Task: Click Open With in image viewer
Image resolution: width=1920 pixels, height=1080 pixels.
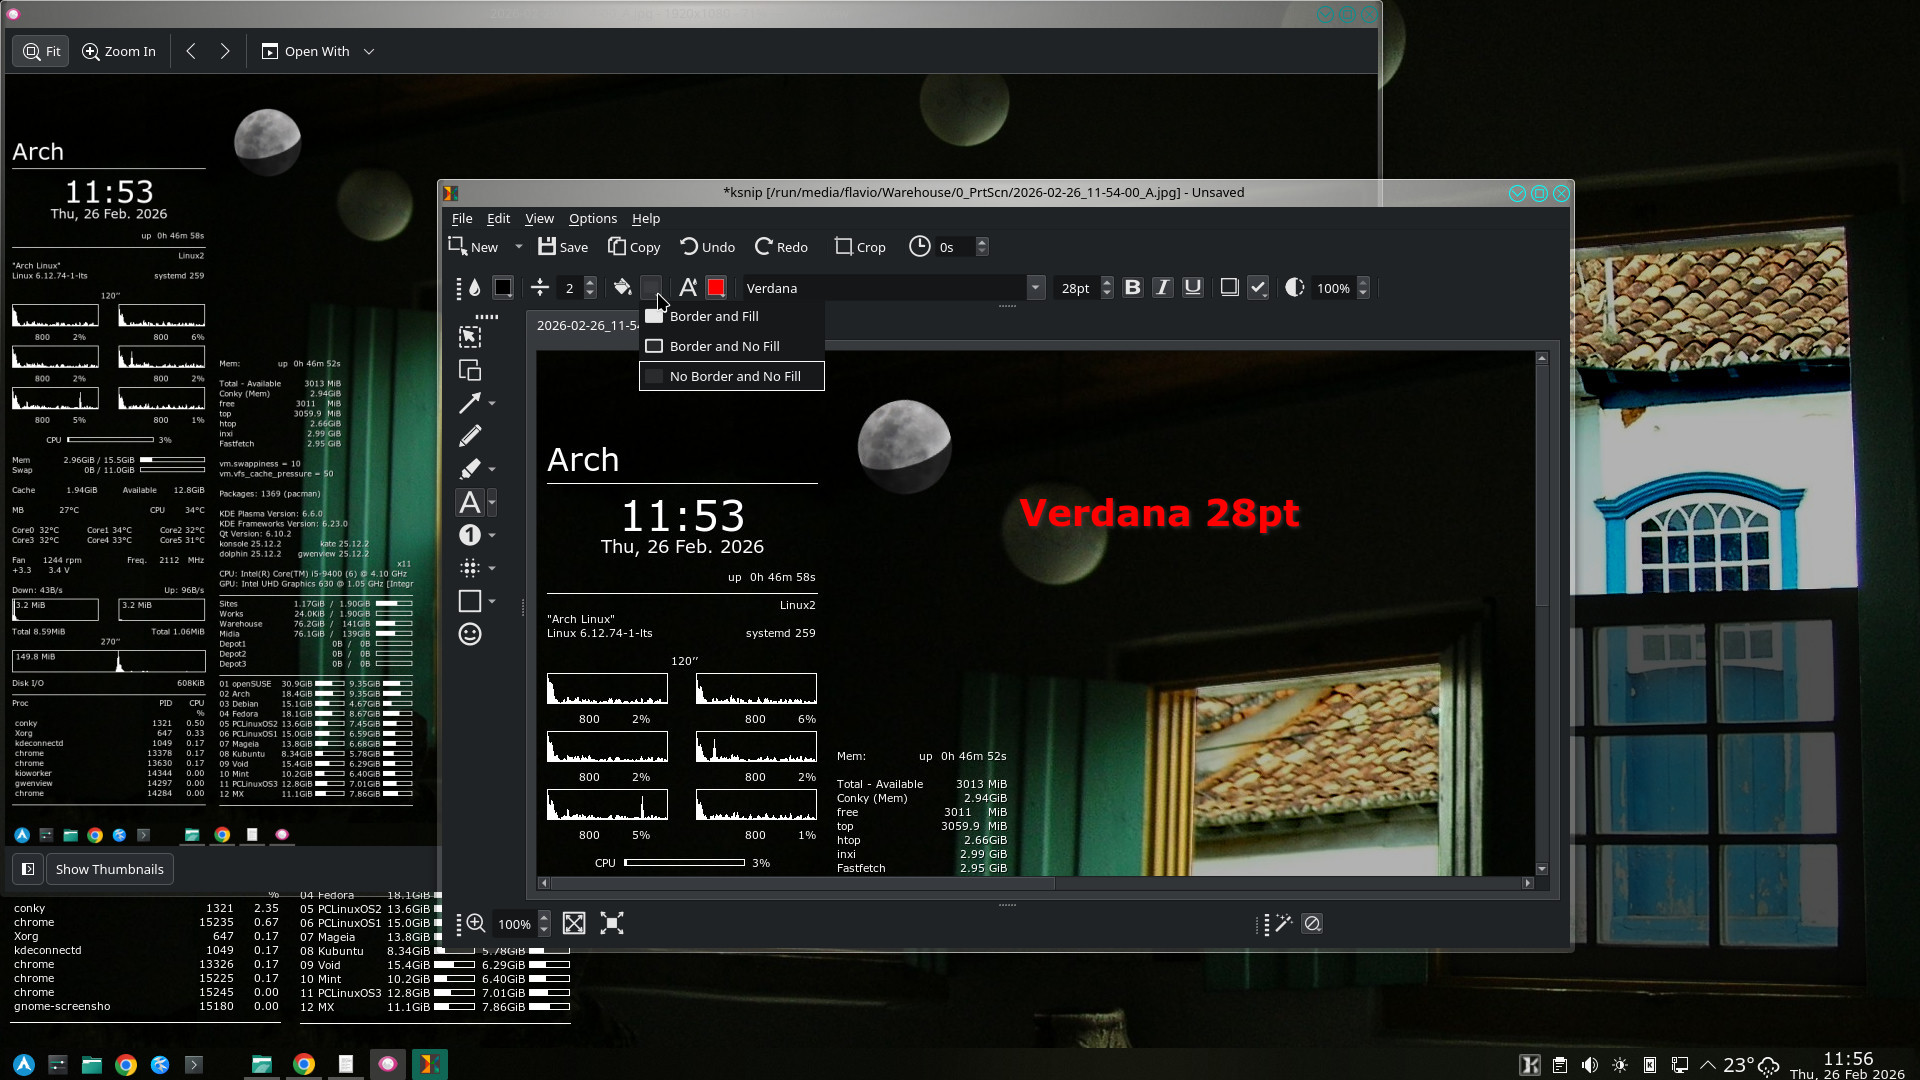Action: pos(316,51)
